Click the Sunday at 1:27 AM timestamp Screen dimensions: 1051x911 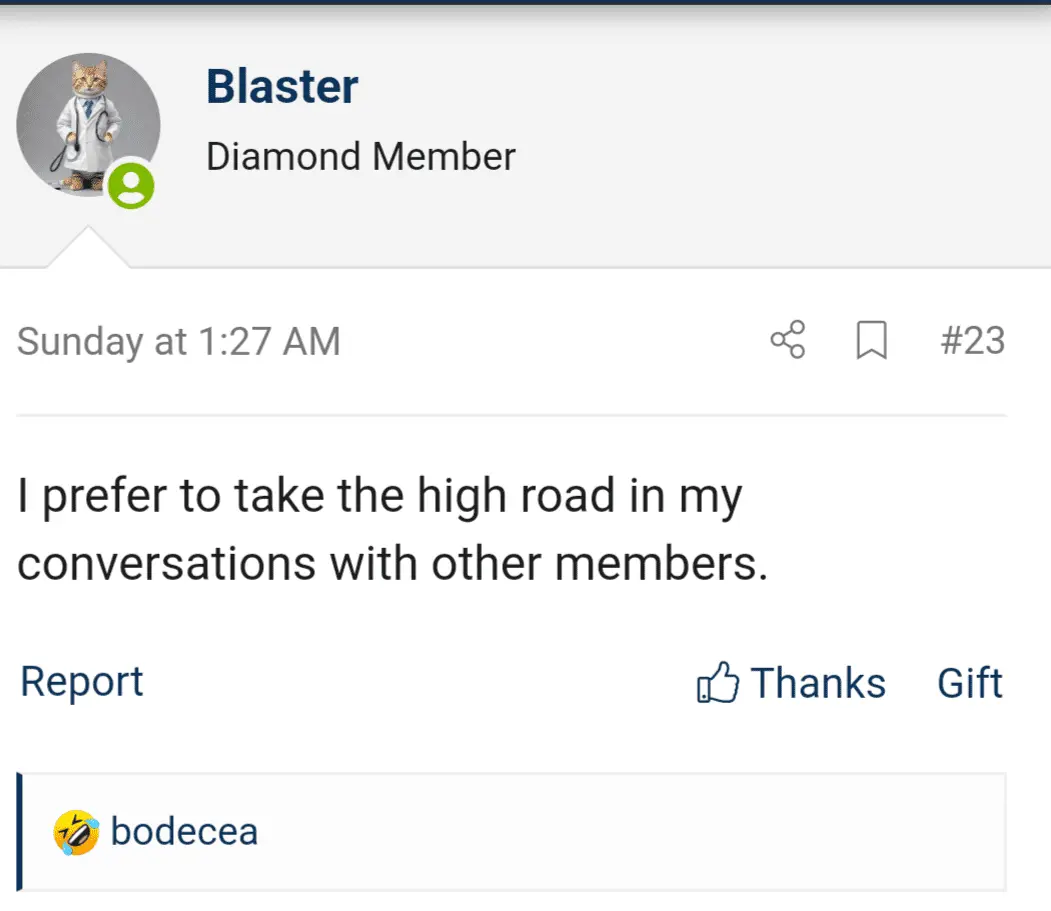click(x=179, y=342)
